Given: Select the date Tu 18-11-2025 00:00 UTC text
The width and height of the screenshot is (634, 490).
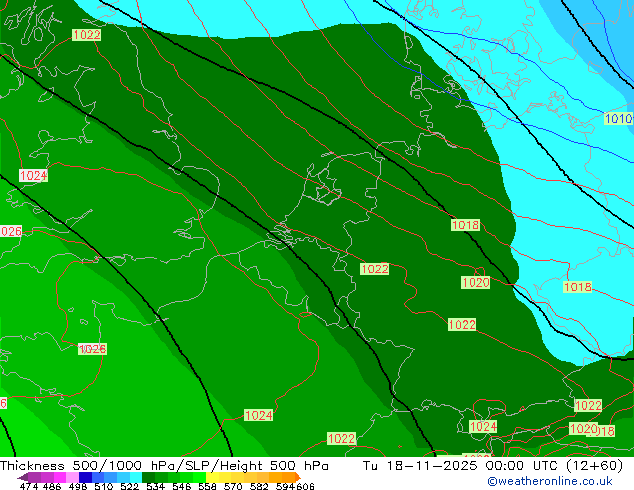Looking at the screenshot, I should coord(461,466).
